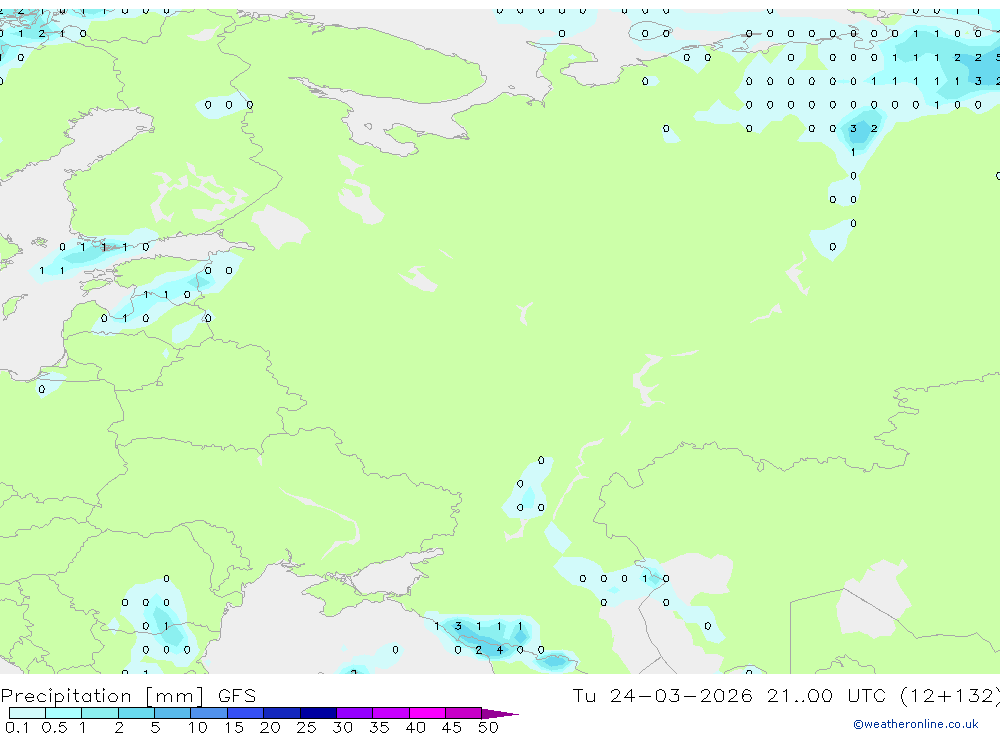Click the '40' legend scale label

click(415, 727)
